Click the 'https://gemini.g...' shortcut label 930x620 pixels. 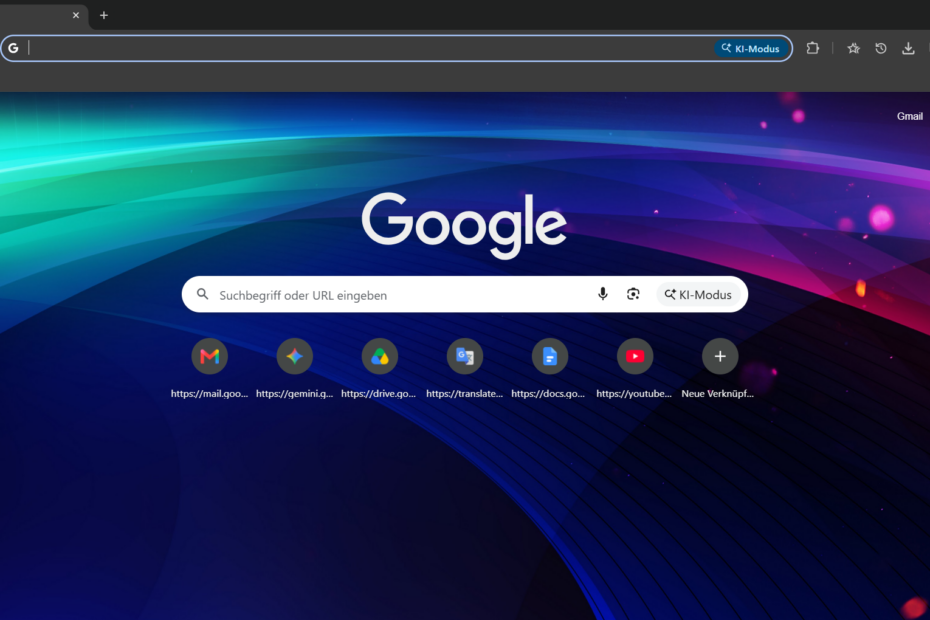coord(295,393)
